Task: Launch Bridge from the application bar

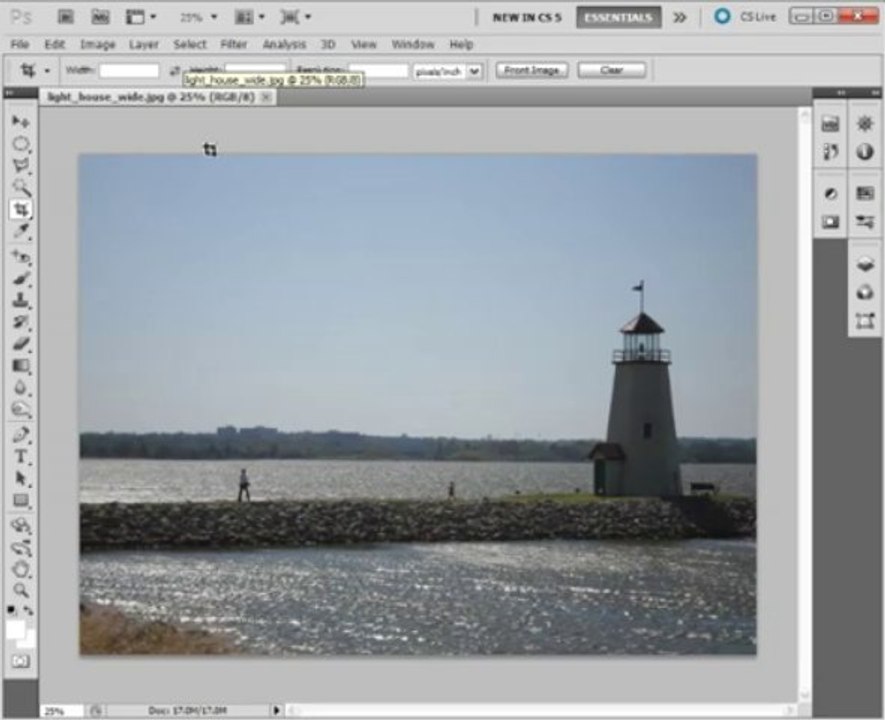Action: coord(65,17)
